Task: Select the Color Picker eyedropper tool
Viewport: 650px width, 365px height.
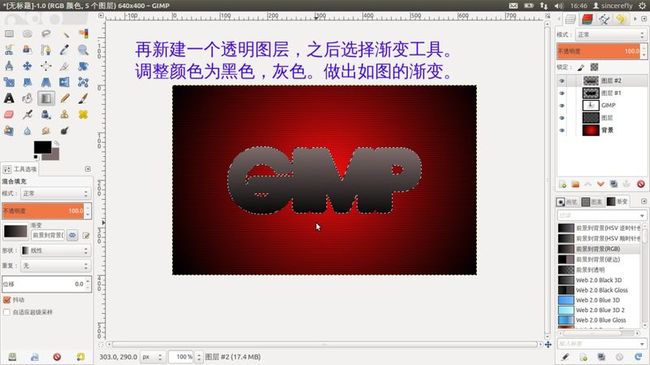Action: [65, 50]
